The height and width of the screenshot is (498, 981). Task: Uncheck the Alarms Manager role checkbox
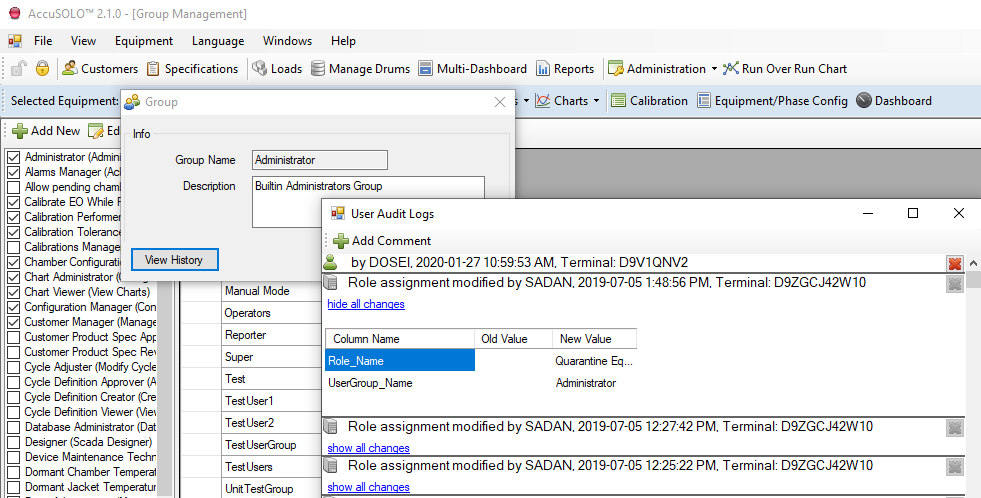(x=13, y=172)
